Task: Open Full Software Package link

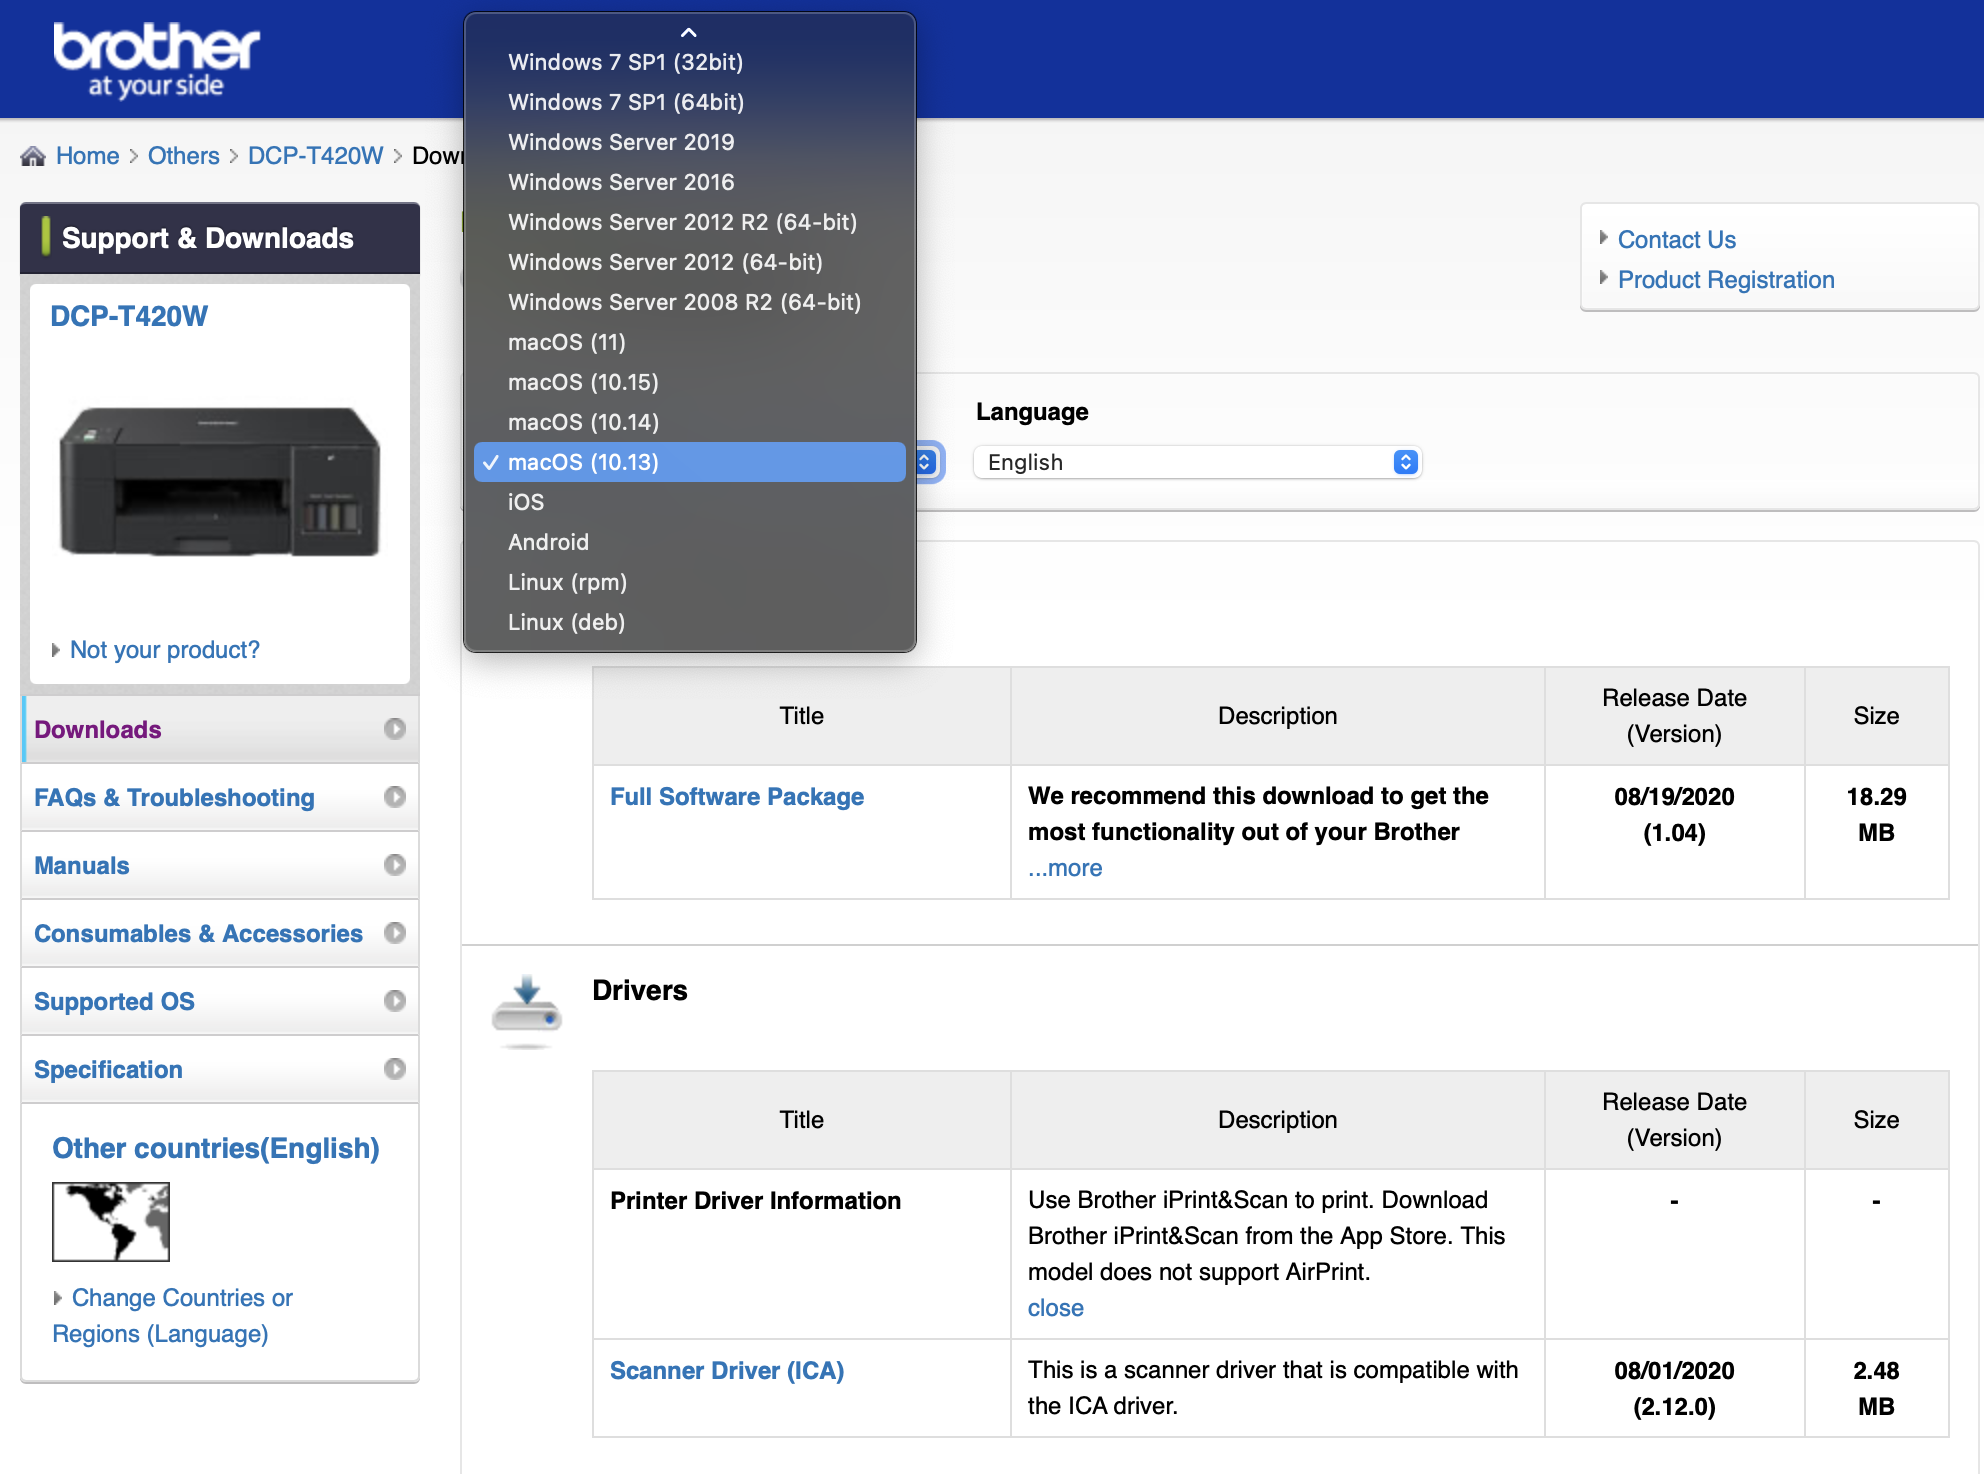Action: 737,797
